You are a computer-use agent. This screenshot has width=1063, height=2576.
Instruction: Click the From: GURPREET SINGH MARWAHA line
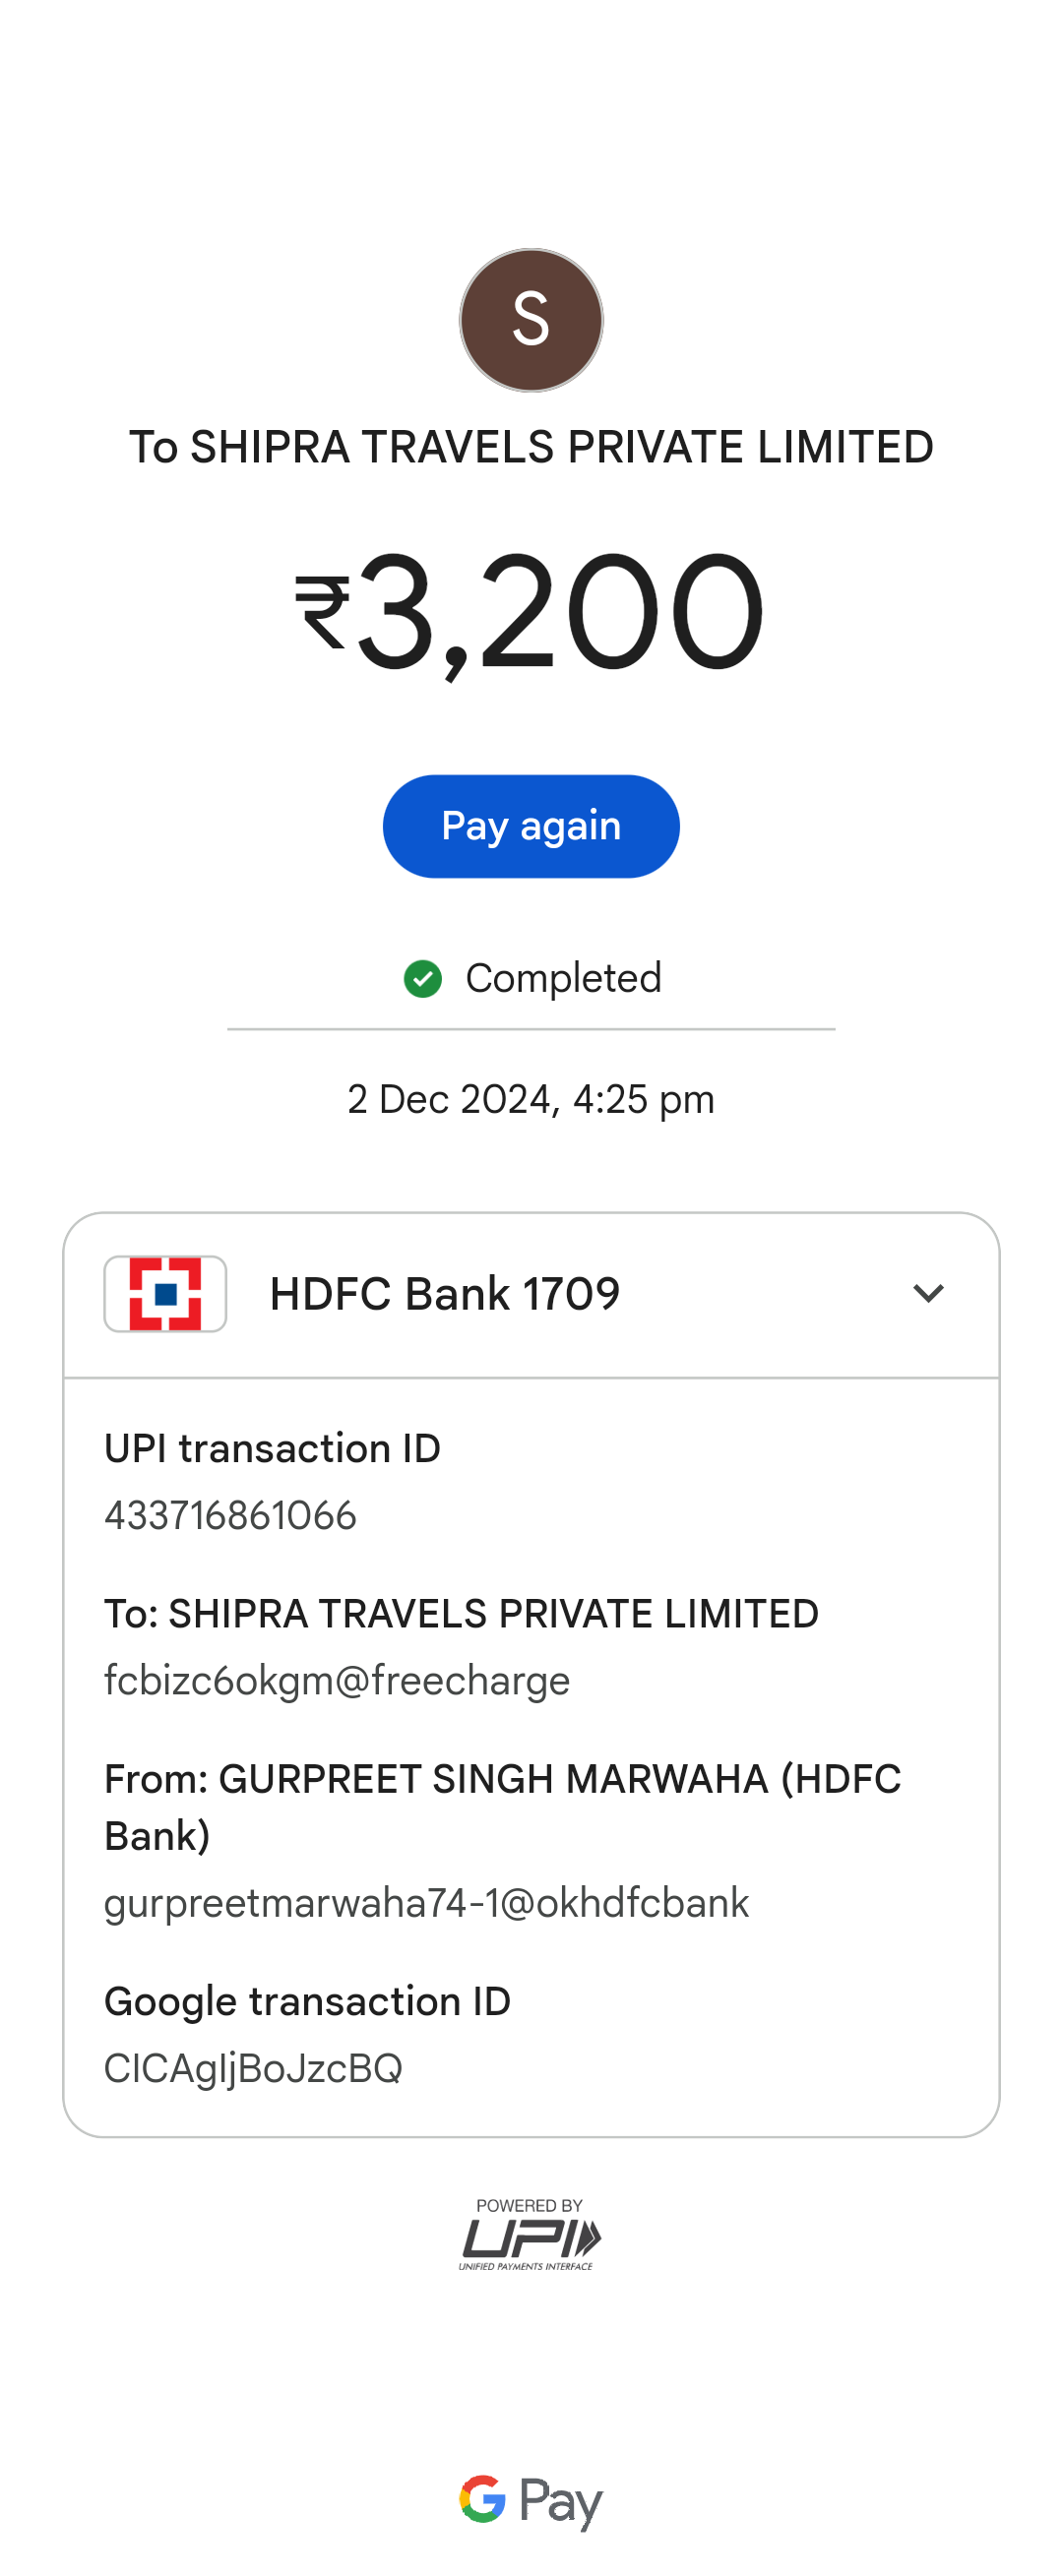pyautogui.click(x=503, y=1807)
